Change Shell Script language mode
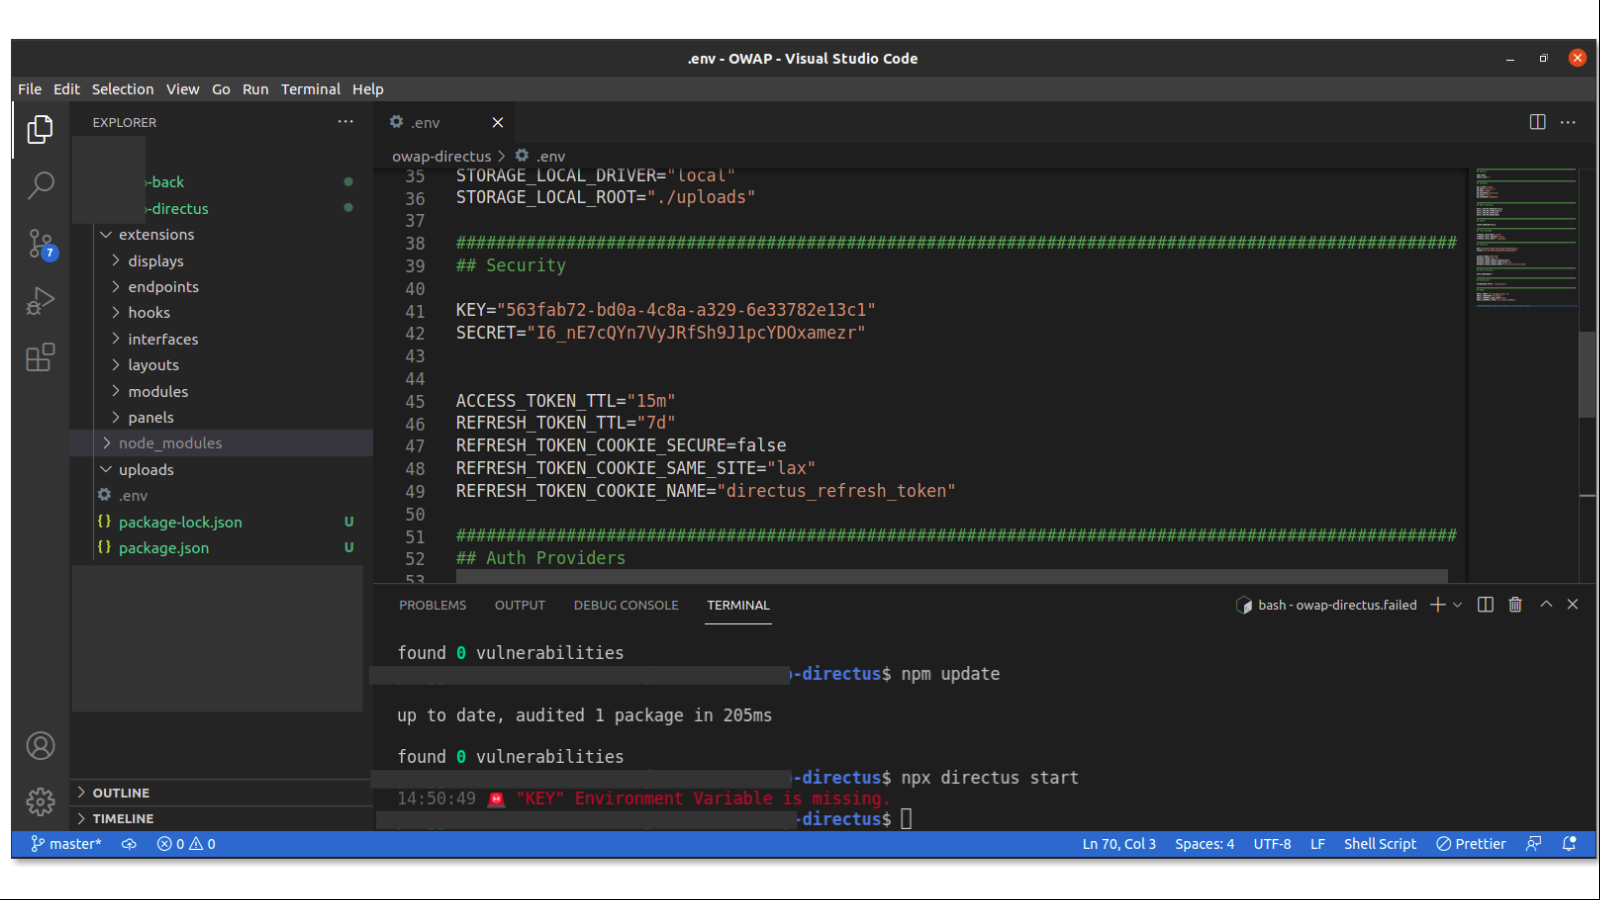Screen dimensions: 1600x900 tap(1380, 844)
